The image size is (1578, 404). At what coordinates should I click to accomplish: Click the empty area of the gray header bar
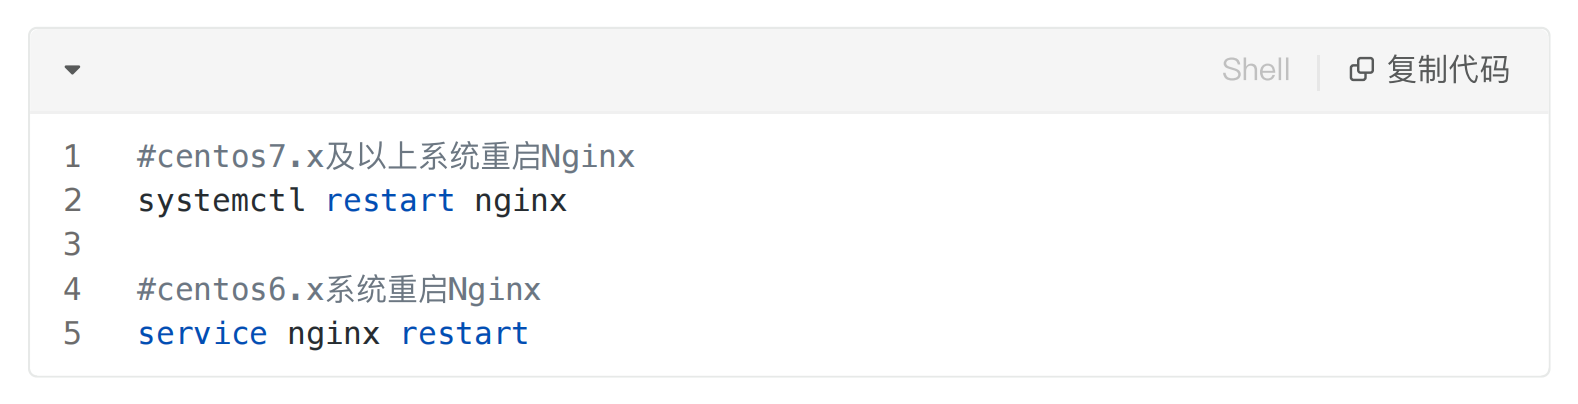(650, 70)
